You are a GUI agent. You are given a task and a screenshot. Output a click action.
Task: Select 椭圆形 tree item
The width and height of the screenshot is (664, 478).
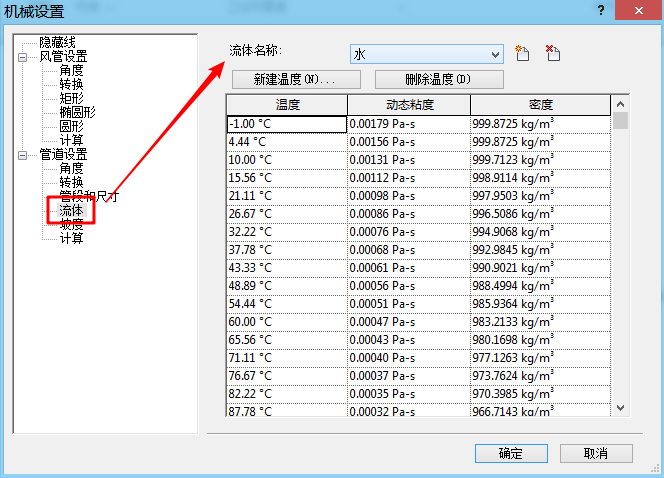point(77,112)
